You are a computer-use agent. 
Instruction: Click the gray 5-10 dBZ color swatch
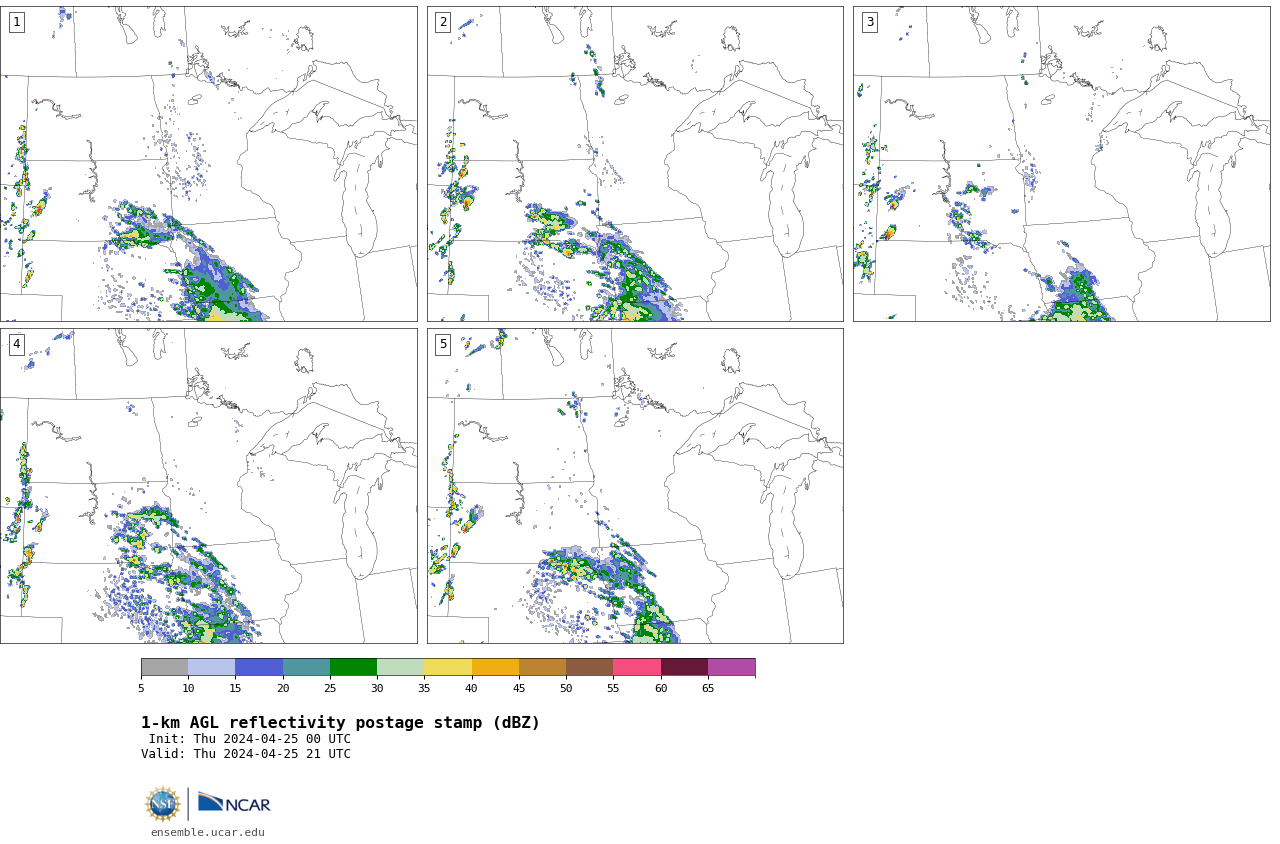coord(164,667)
